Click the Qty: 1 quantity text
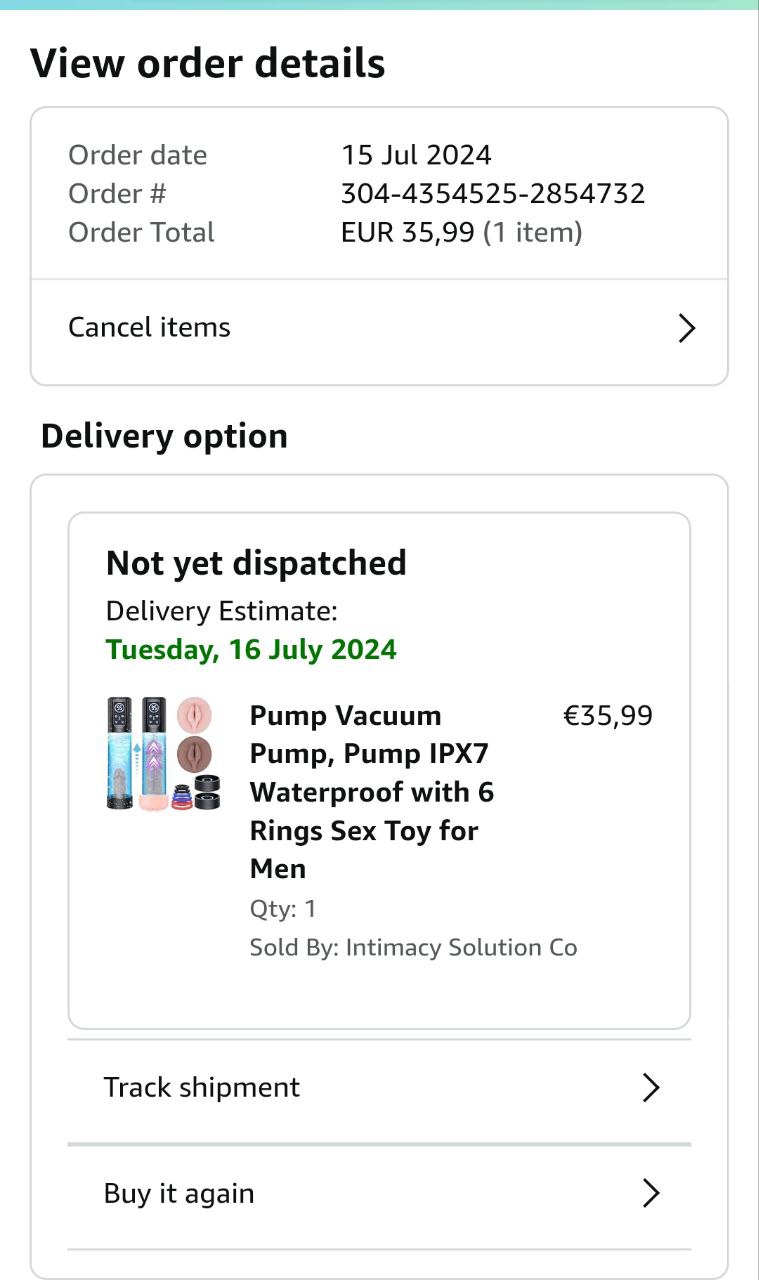The image size is (759, 1280). (283, 909)
